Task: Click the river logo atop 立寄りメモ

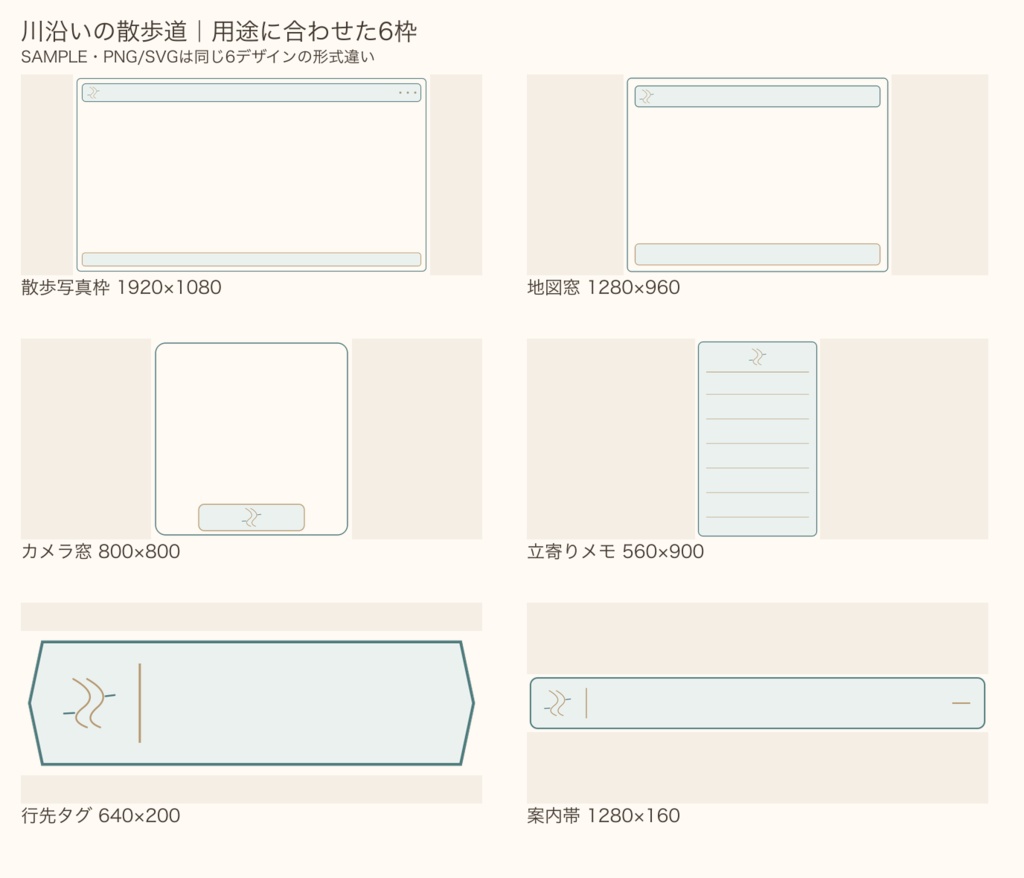Action: click(x=758, y=357)
